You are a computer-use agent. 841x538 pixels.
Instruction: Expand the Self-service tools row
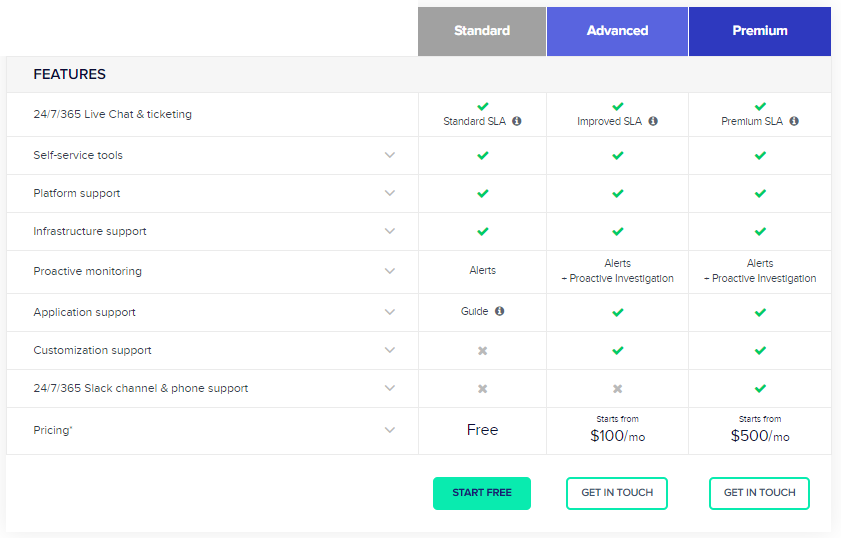point(390,155)
